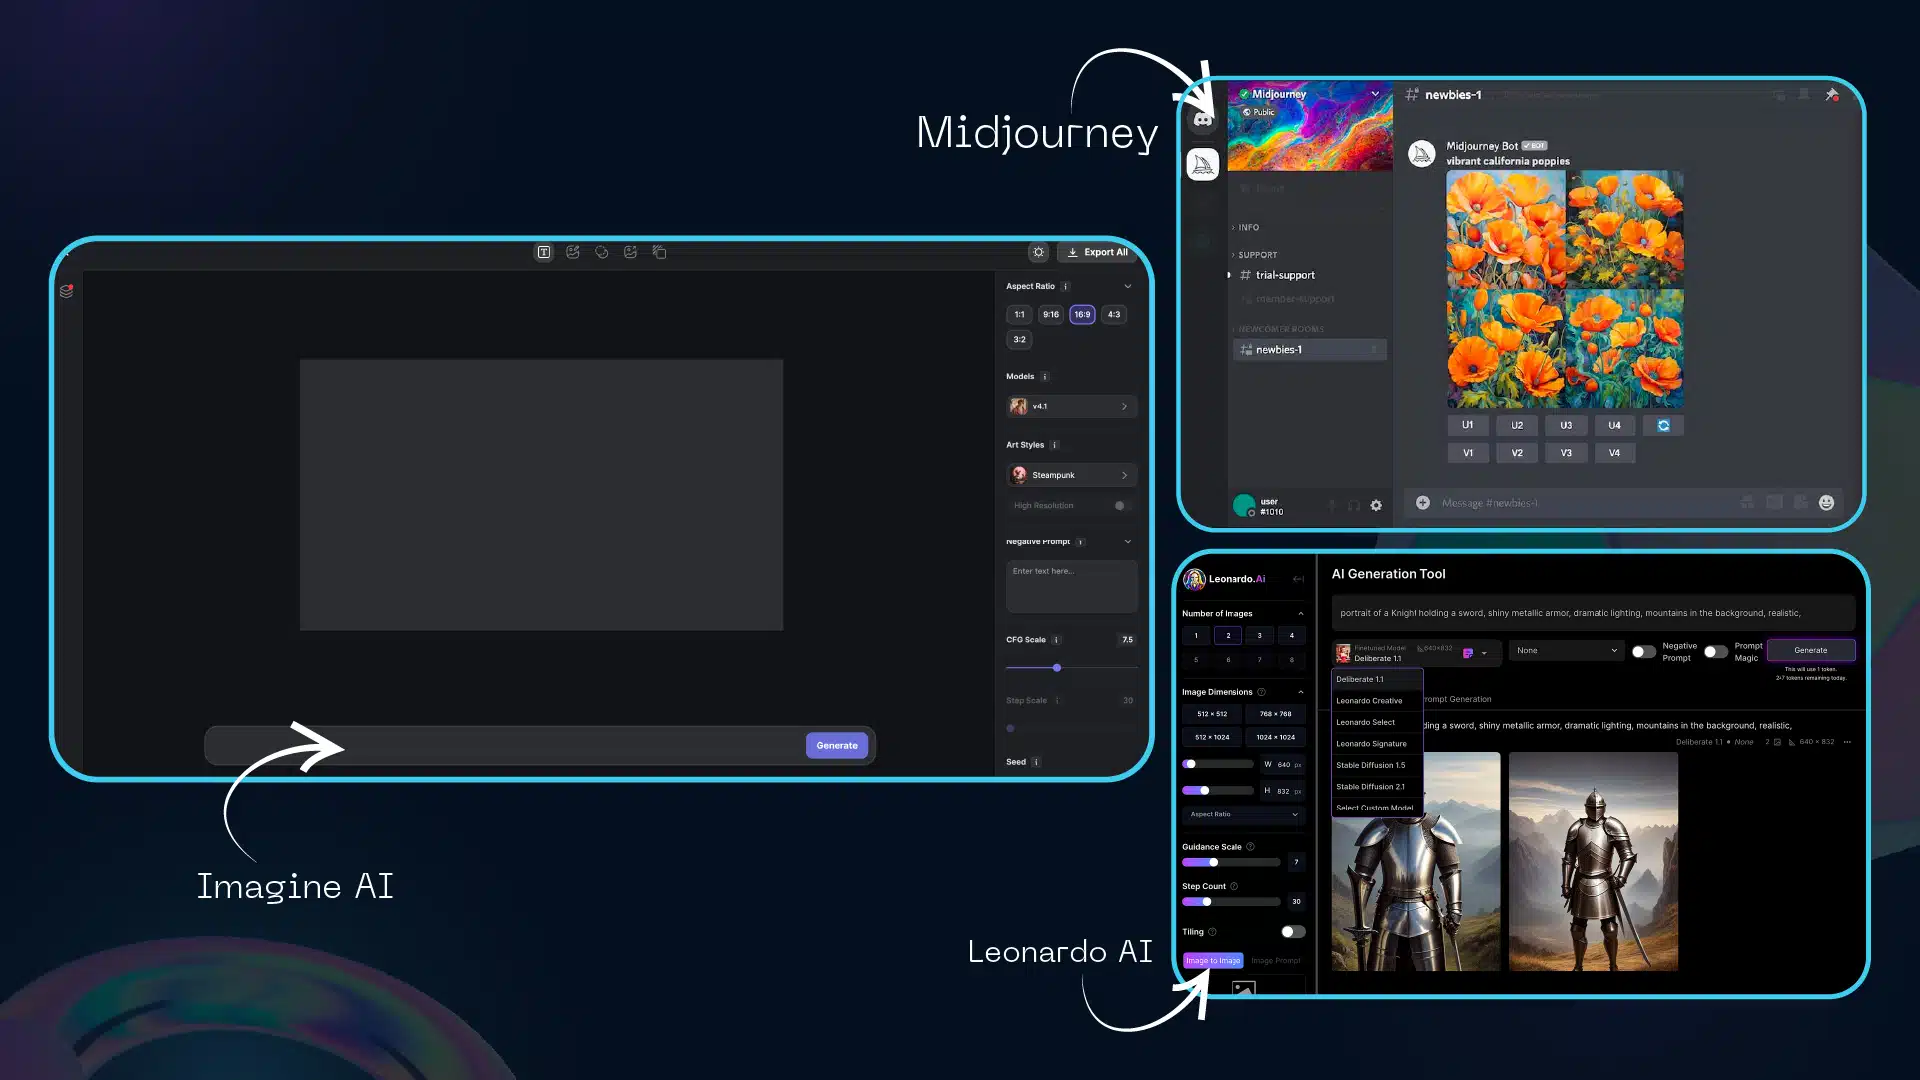Enable the Negative Prompt toggle in Leonardo
1920x1080 pixels.
point(1643,651)
